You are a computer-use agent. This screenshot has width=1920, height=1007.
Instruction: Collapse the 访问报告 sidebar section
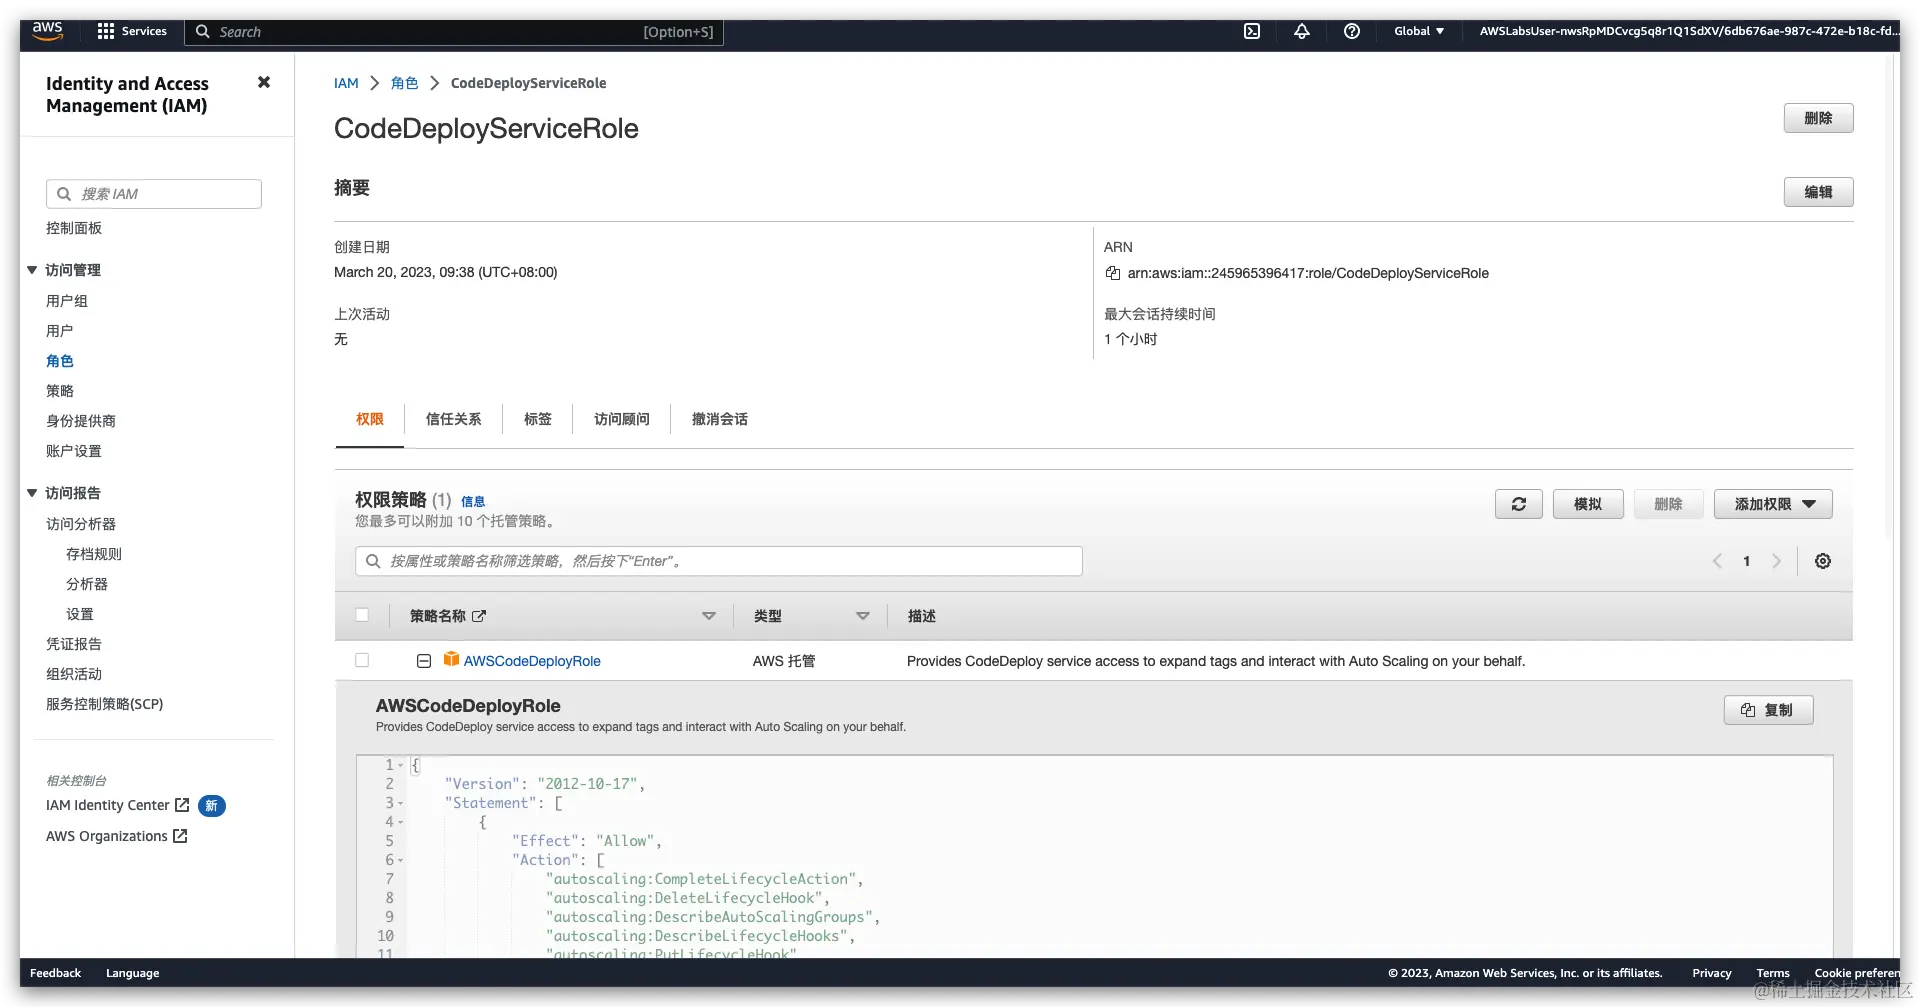(32, 493)
